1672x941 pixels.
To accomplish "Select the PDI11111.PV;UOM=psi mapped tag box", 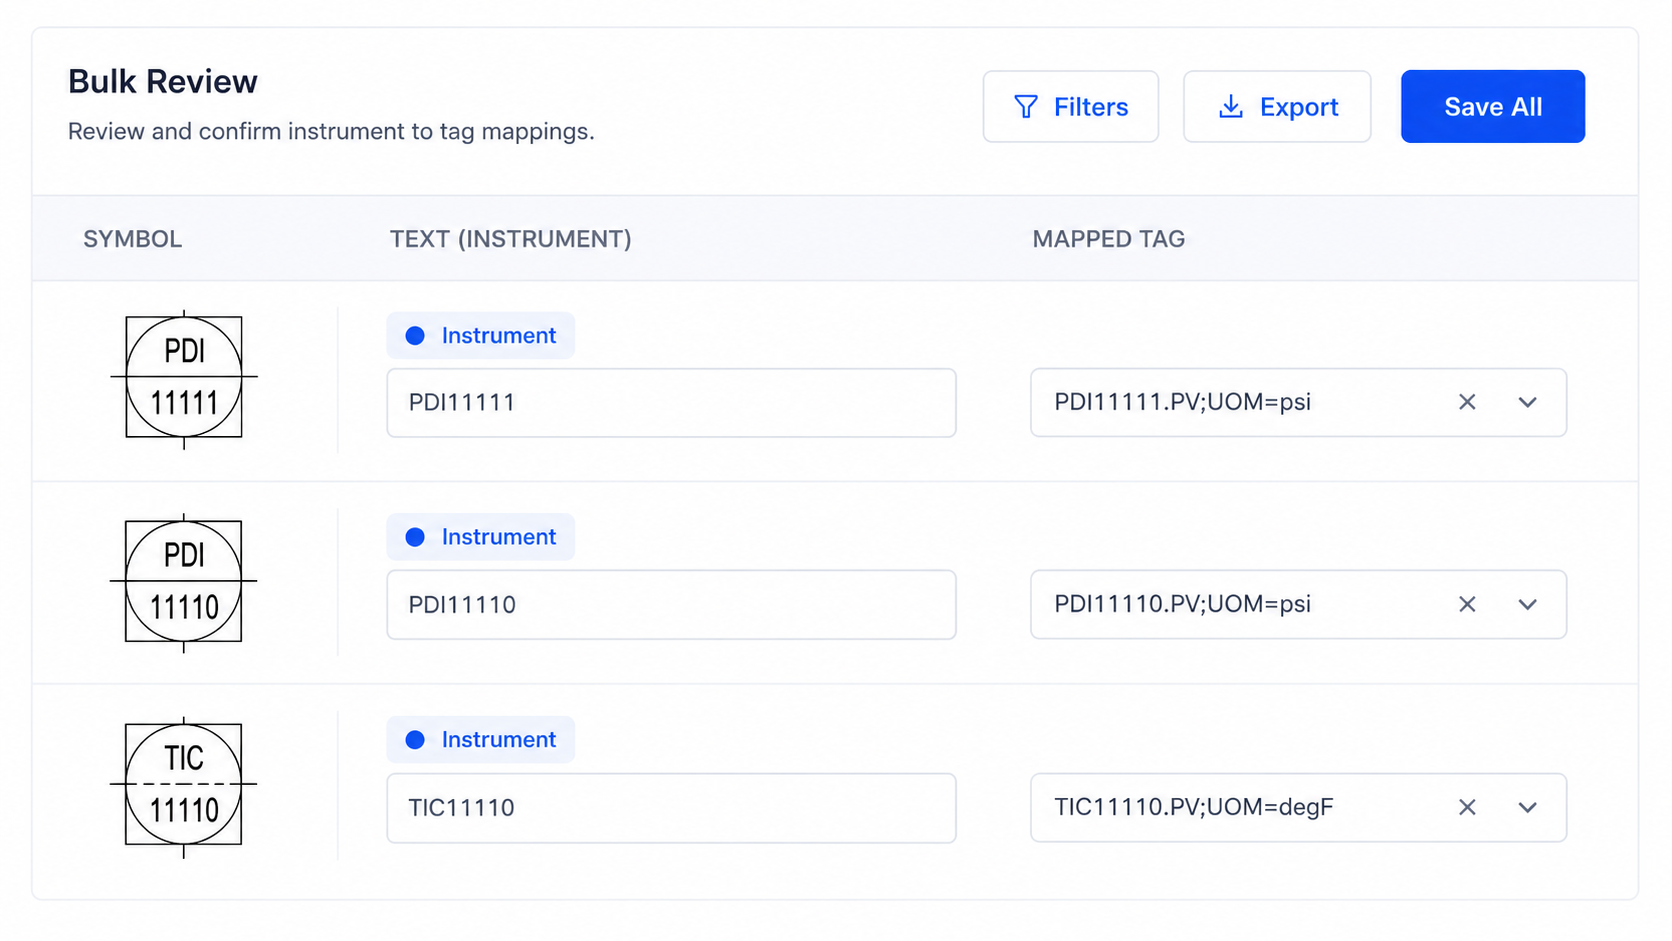I will point(1298,402).
